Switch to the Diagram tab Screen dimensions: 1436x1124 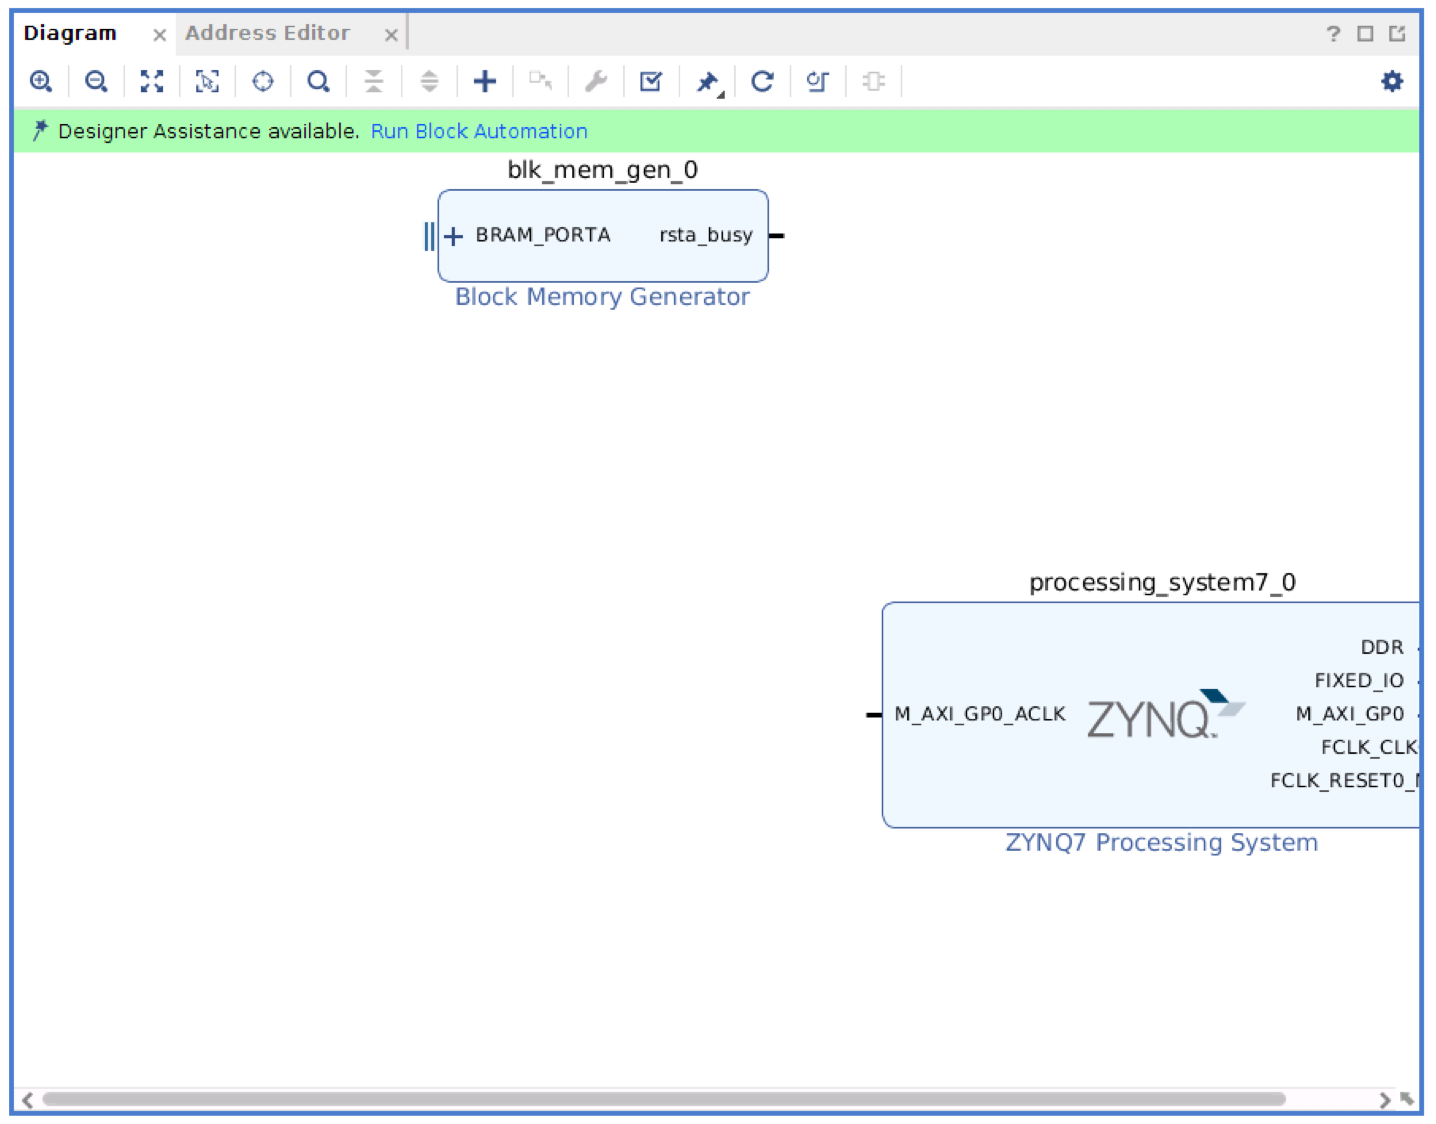point(70,33)
